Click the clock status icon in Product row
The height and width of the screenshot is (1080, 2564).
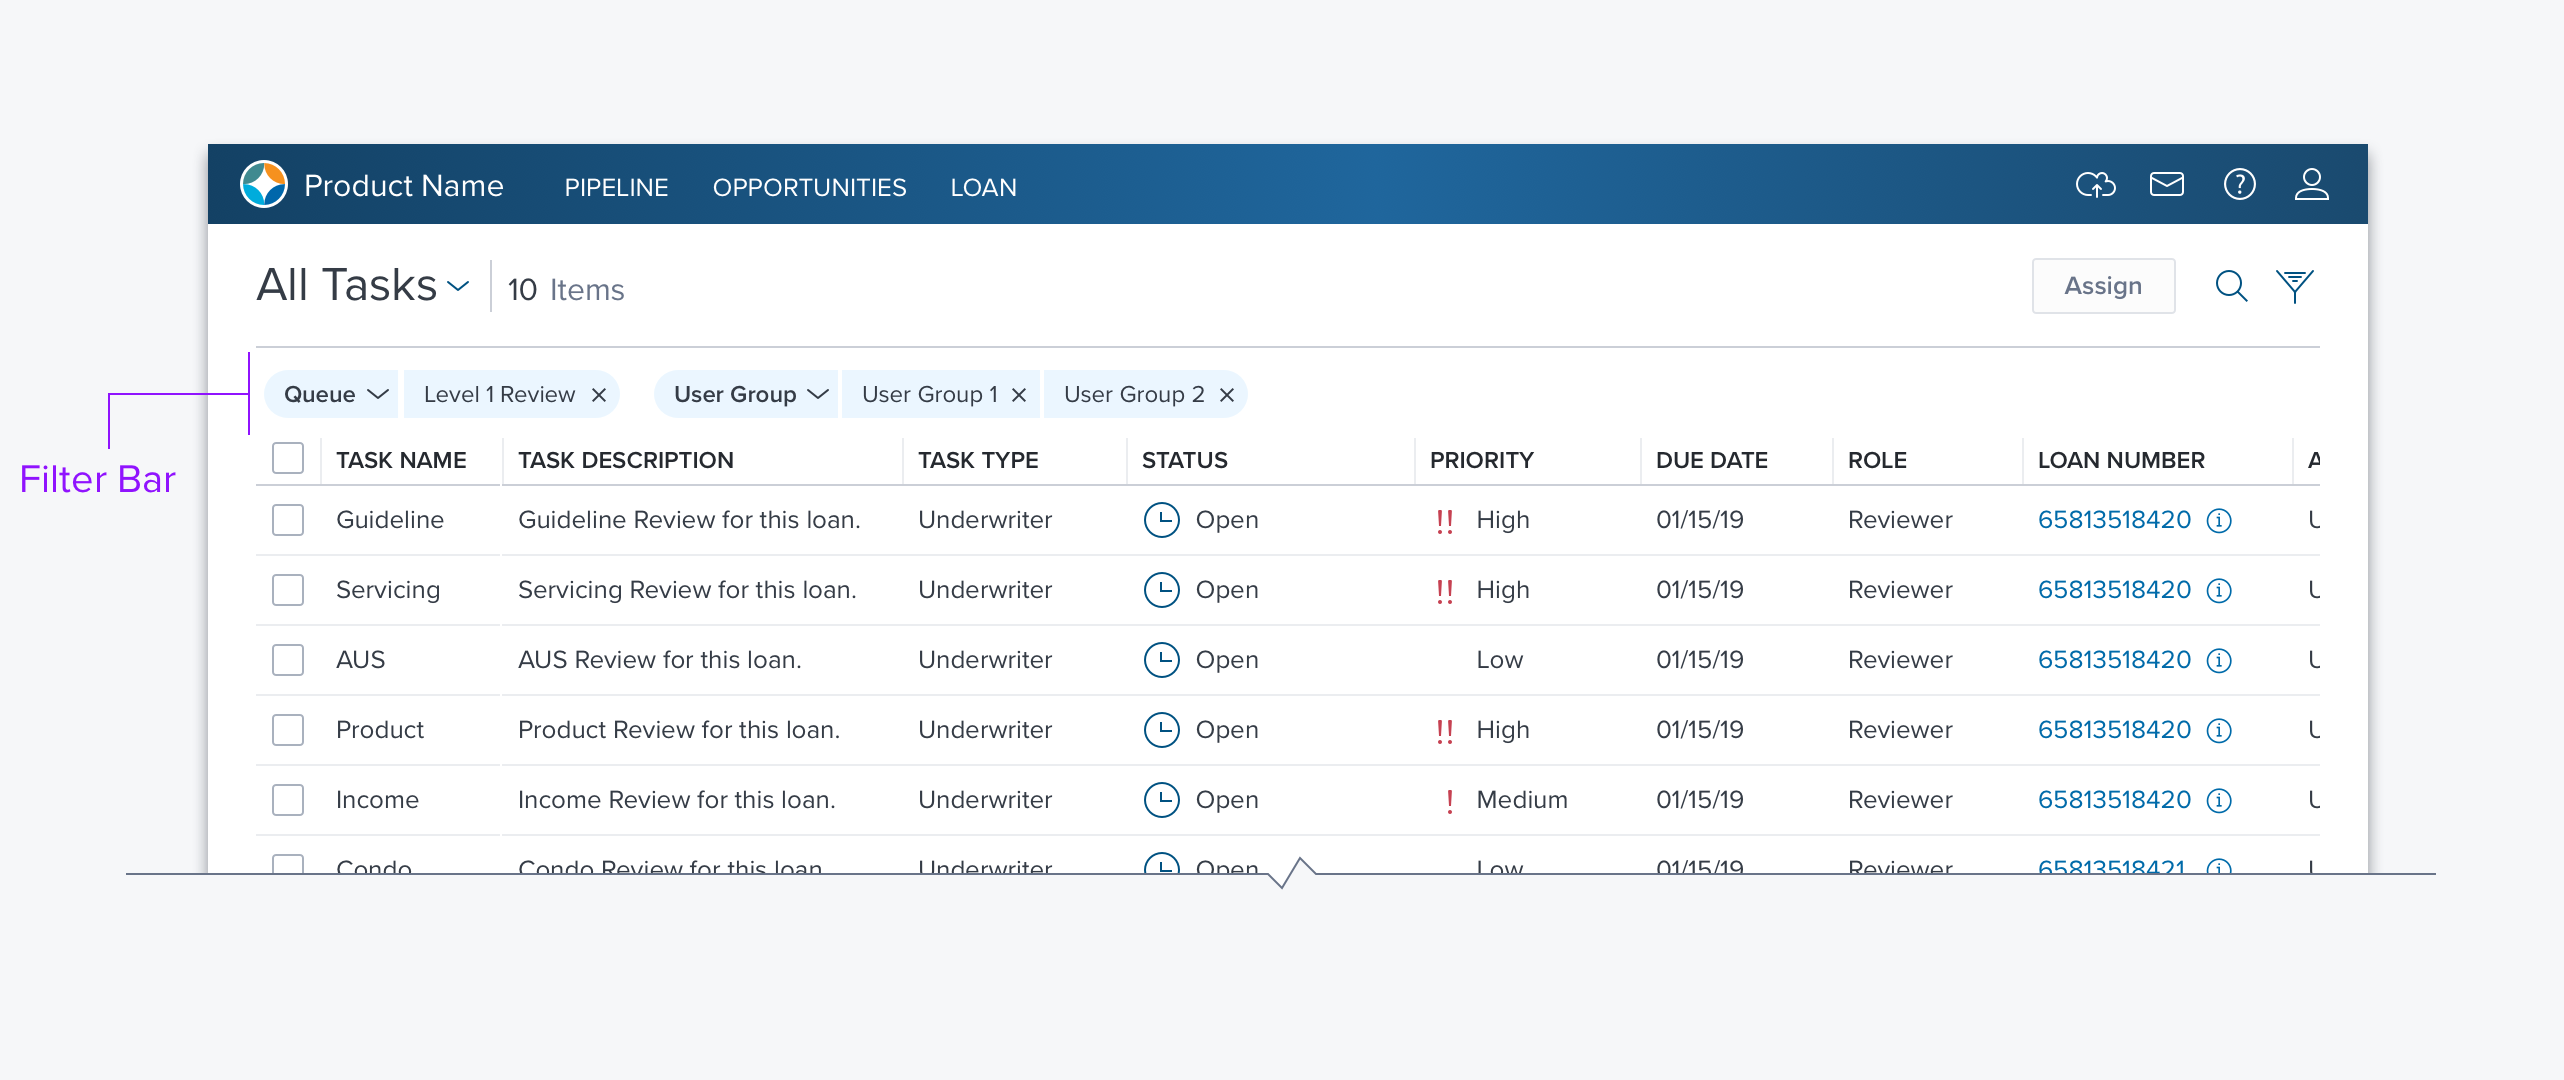(1162, 730)
